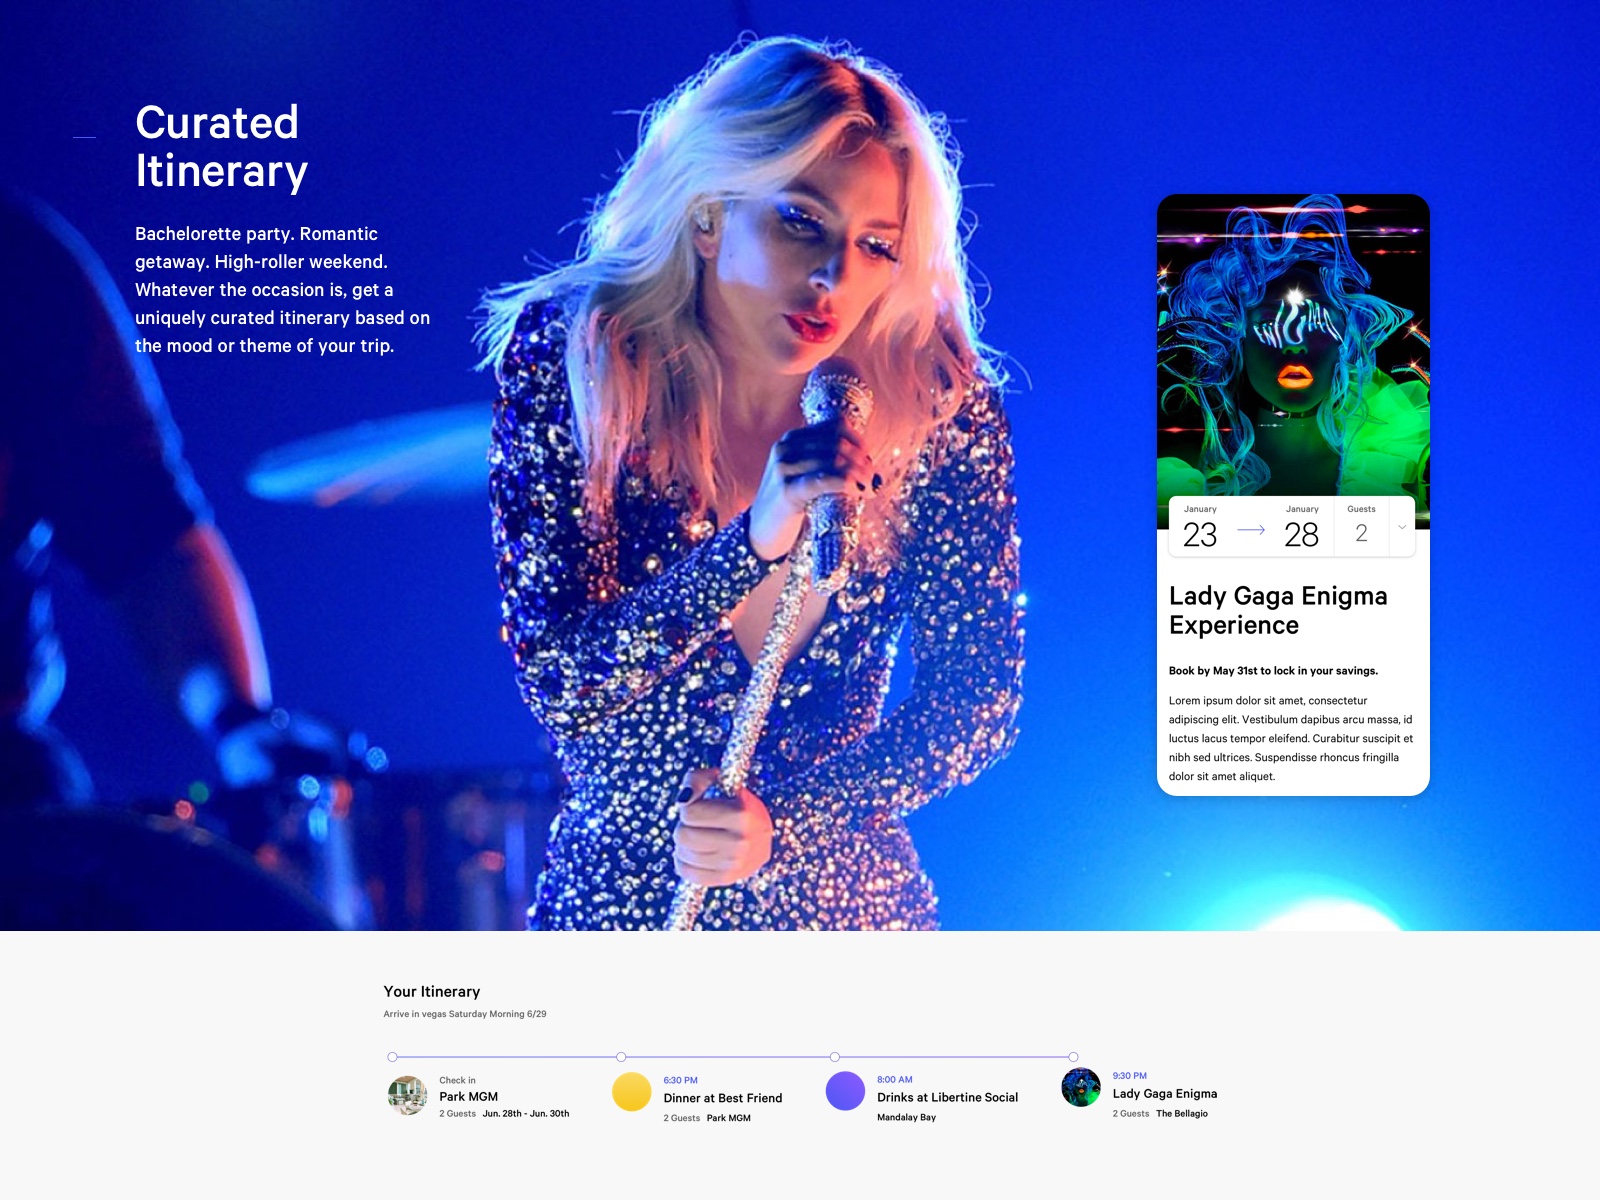
Task: Open the Guests dropdown chevron
Action: (x=1402, y=527)
